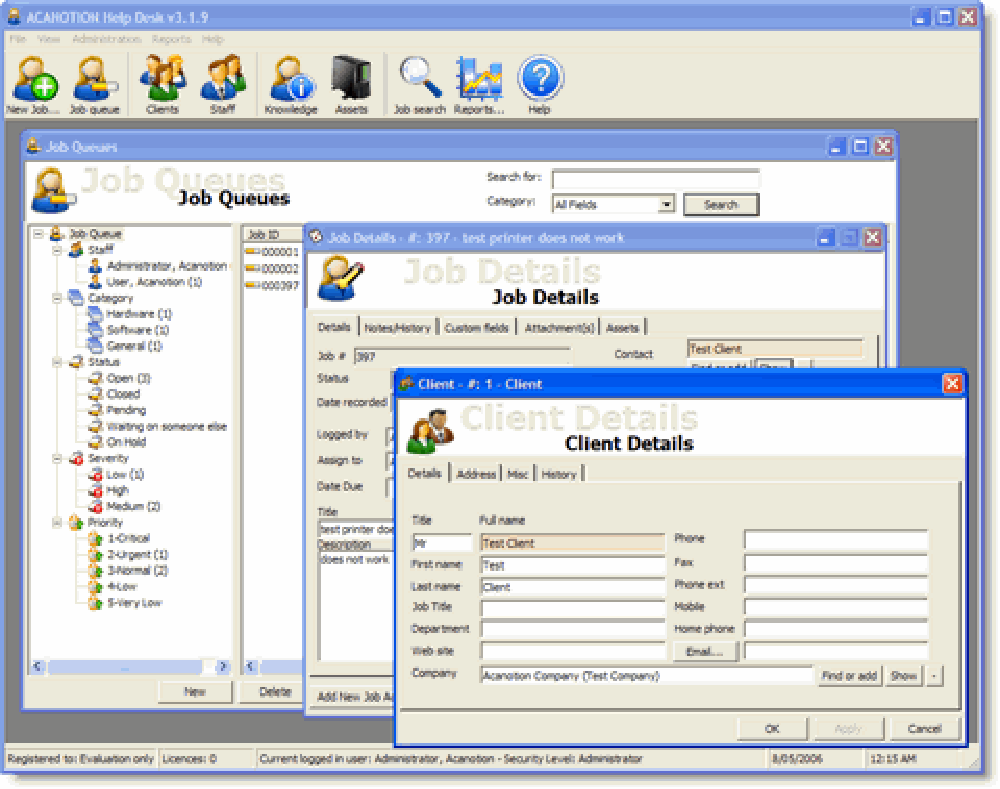Click inside the Search for field
The width and height of the screenshot is (1000, 789).
point(655,179)
